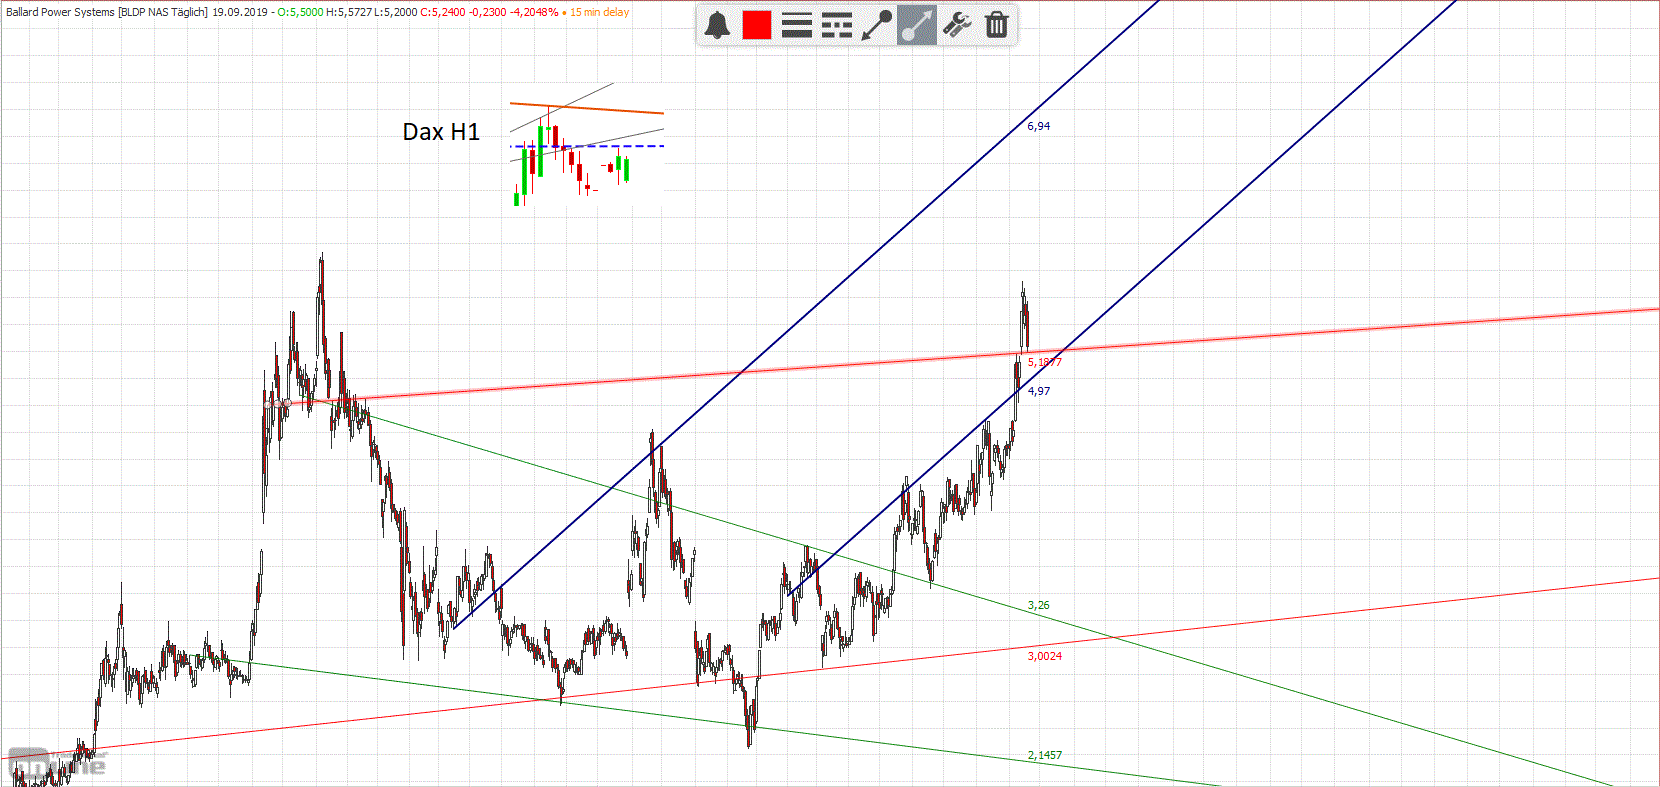Select the highlighted red trendline's anchor point
Image resolution: width=1660 pixels, height=787 pixels.
point(287,403)
